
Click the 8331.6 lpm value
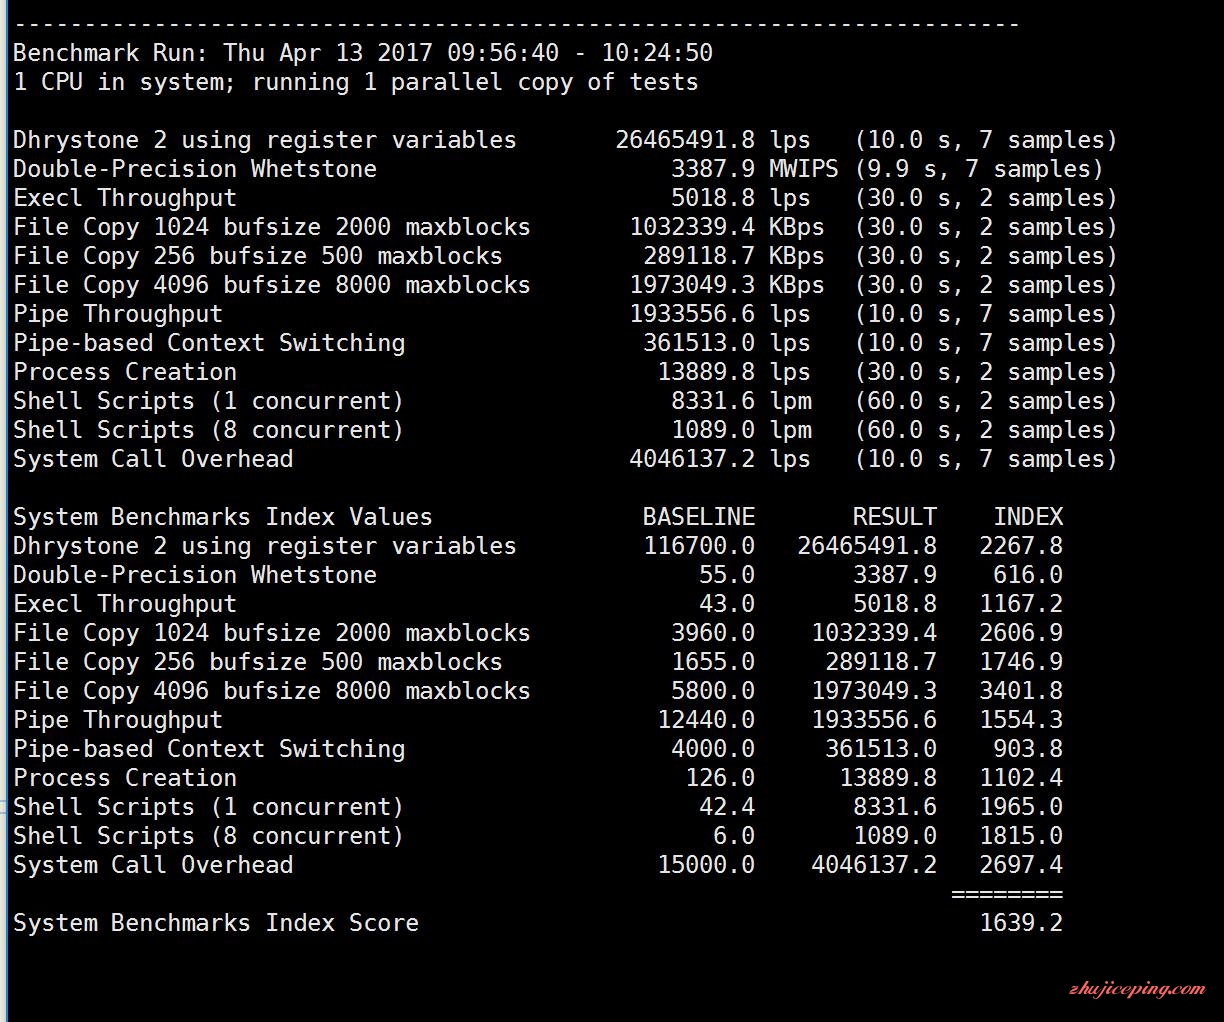click(x=741, y=401)
